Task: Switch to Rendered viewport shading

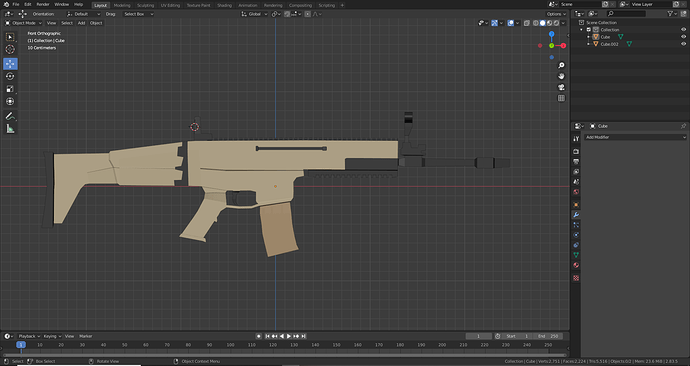Action: point(557,23)
